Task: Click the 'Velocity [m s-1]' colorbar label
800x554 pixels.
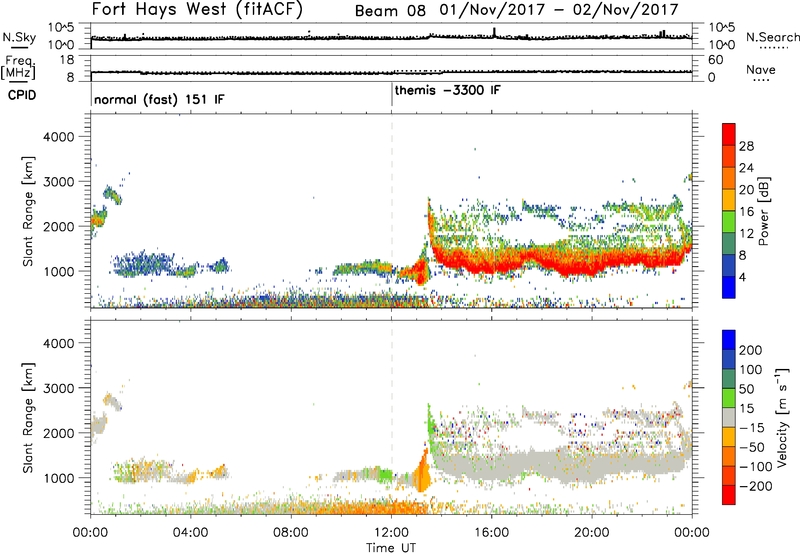Action: pyautogui.click(x=783, y=417)
